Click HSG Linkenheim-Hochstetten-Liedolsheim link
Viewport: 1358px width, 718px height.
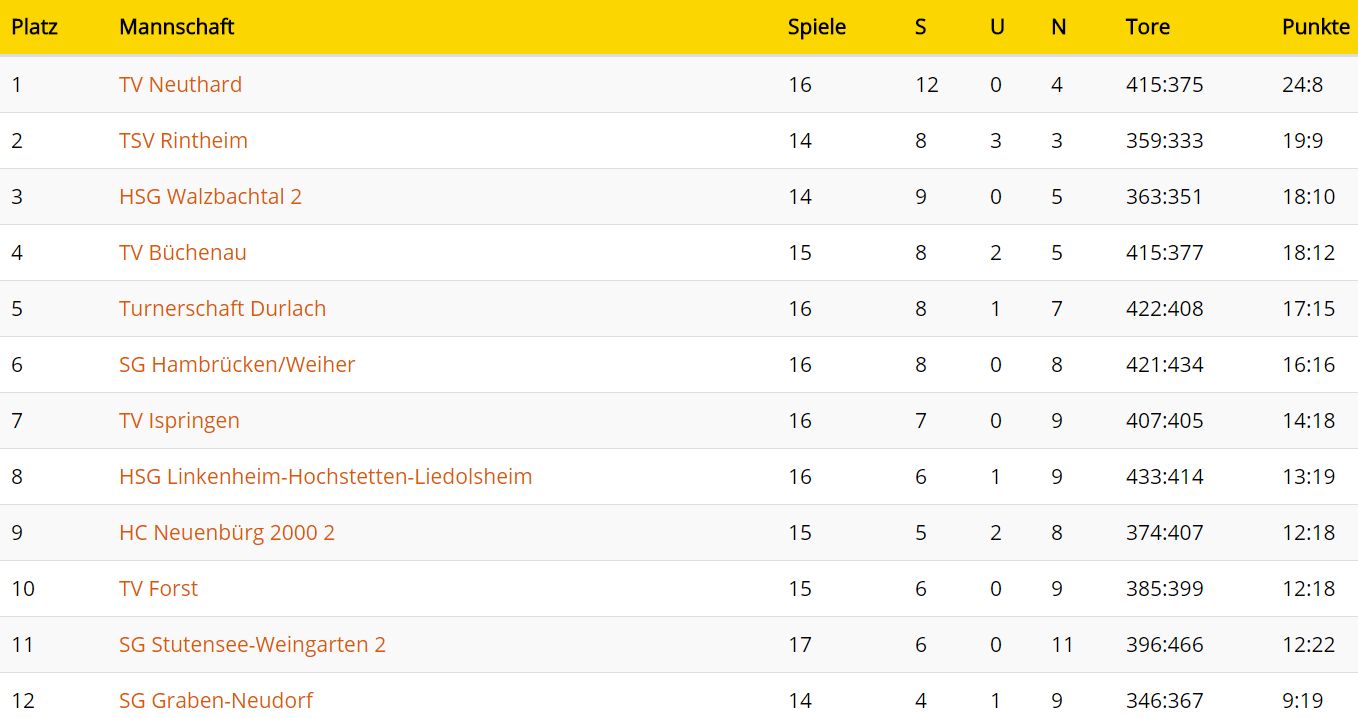[x=325, y=476]
